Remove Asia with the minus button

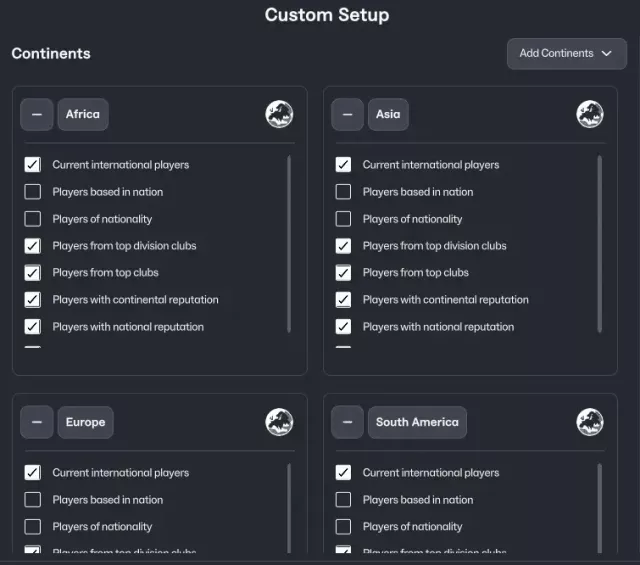[x=347, y=114]
